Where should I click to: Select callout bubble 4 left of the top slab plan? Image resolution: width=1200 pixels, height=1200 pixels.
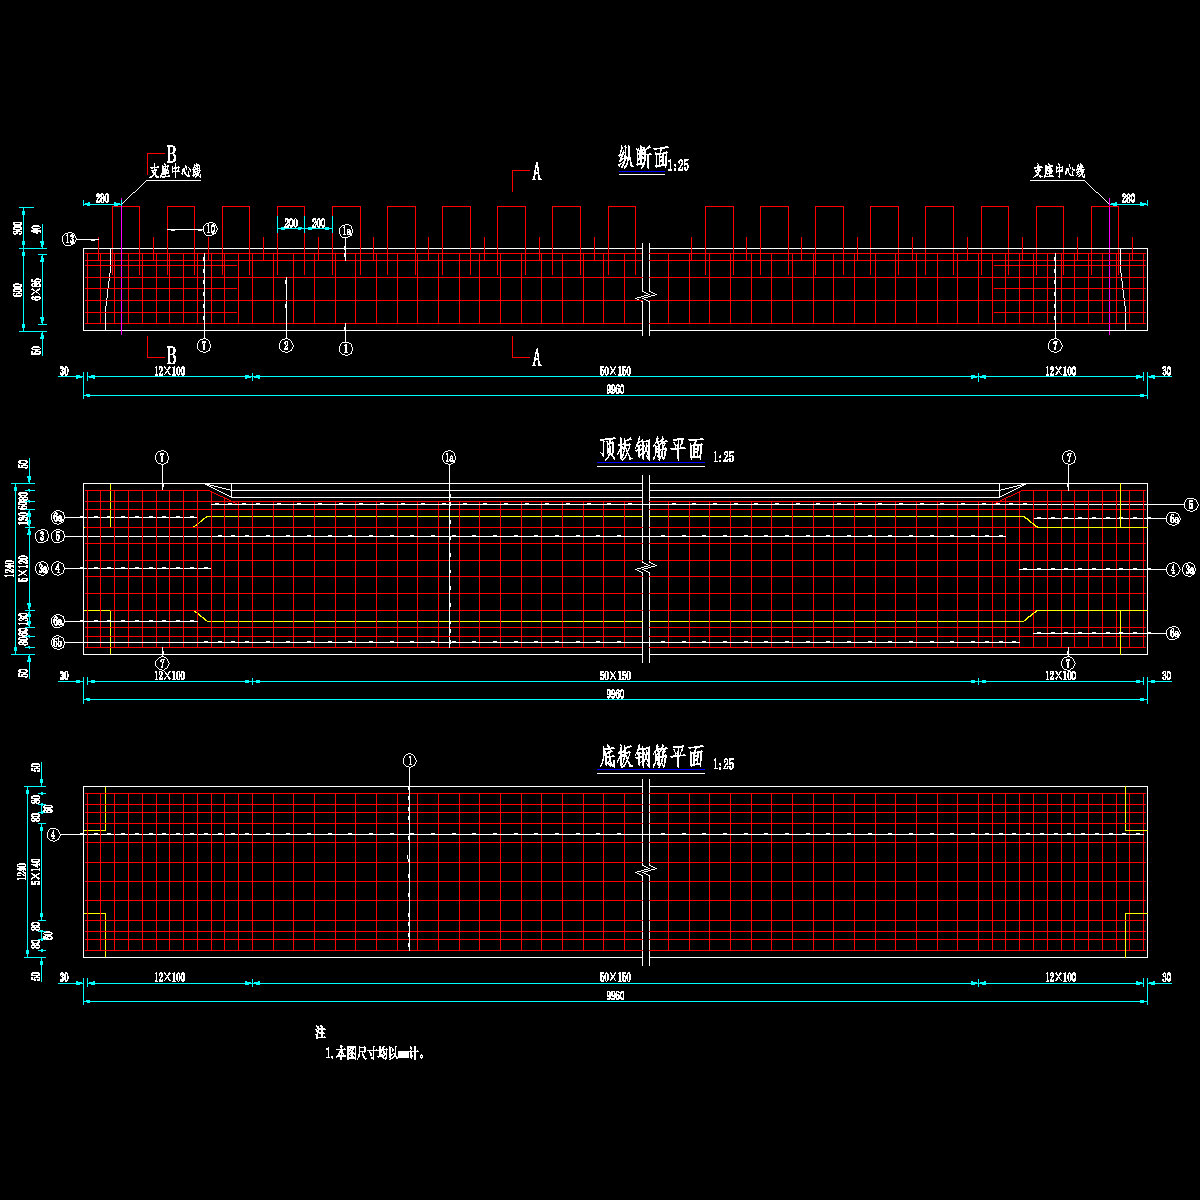coord(58,569)
